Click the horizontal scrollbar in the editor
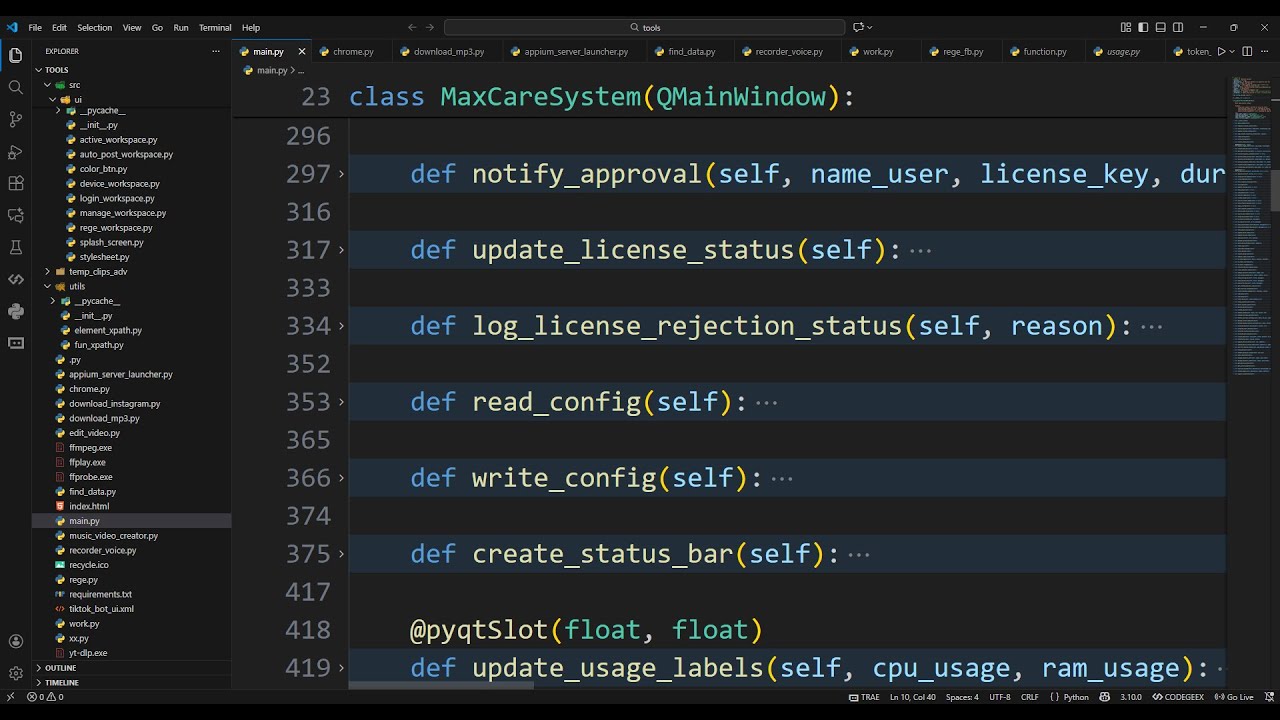This screenshot has height=720, width=1280. click(441, 685)
